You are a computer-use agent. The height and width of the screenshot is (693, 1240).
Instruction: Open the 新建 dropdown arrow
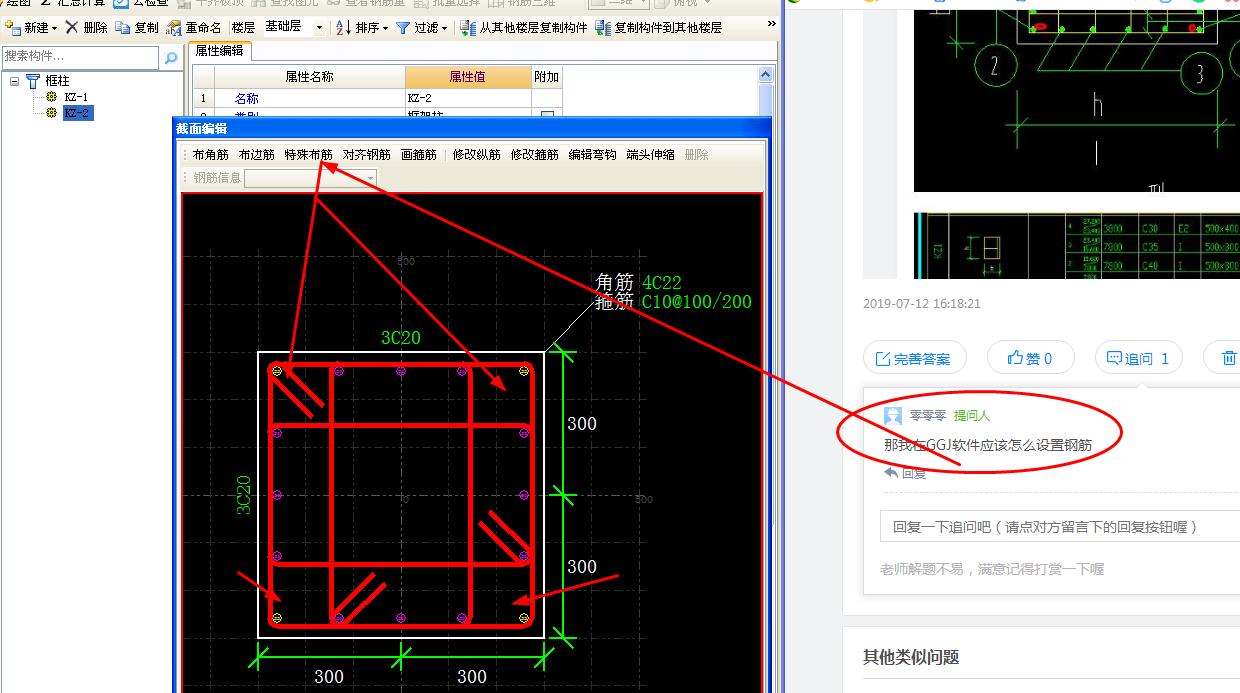tap(54, 28)
